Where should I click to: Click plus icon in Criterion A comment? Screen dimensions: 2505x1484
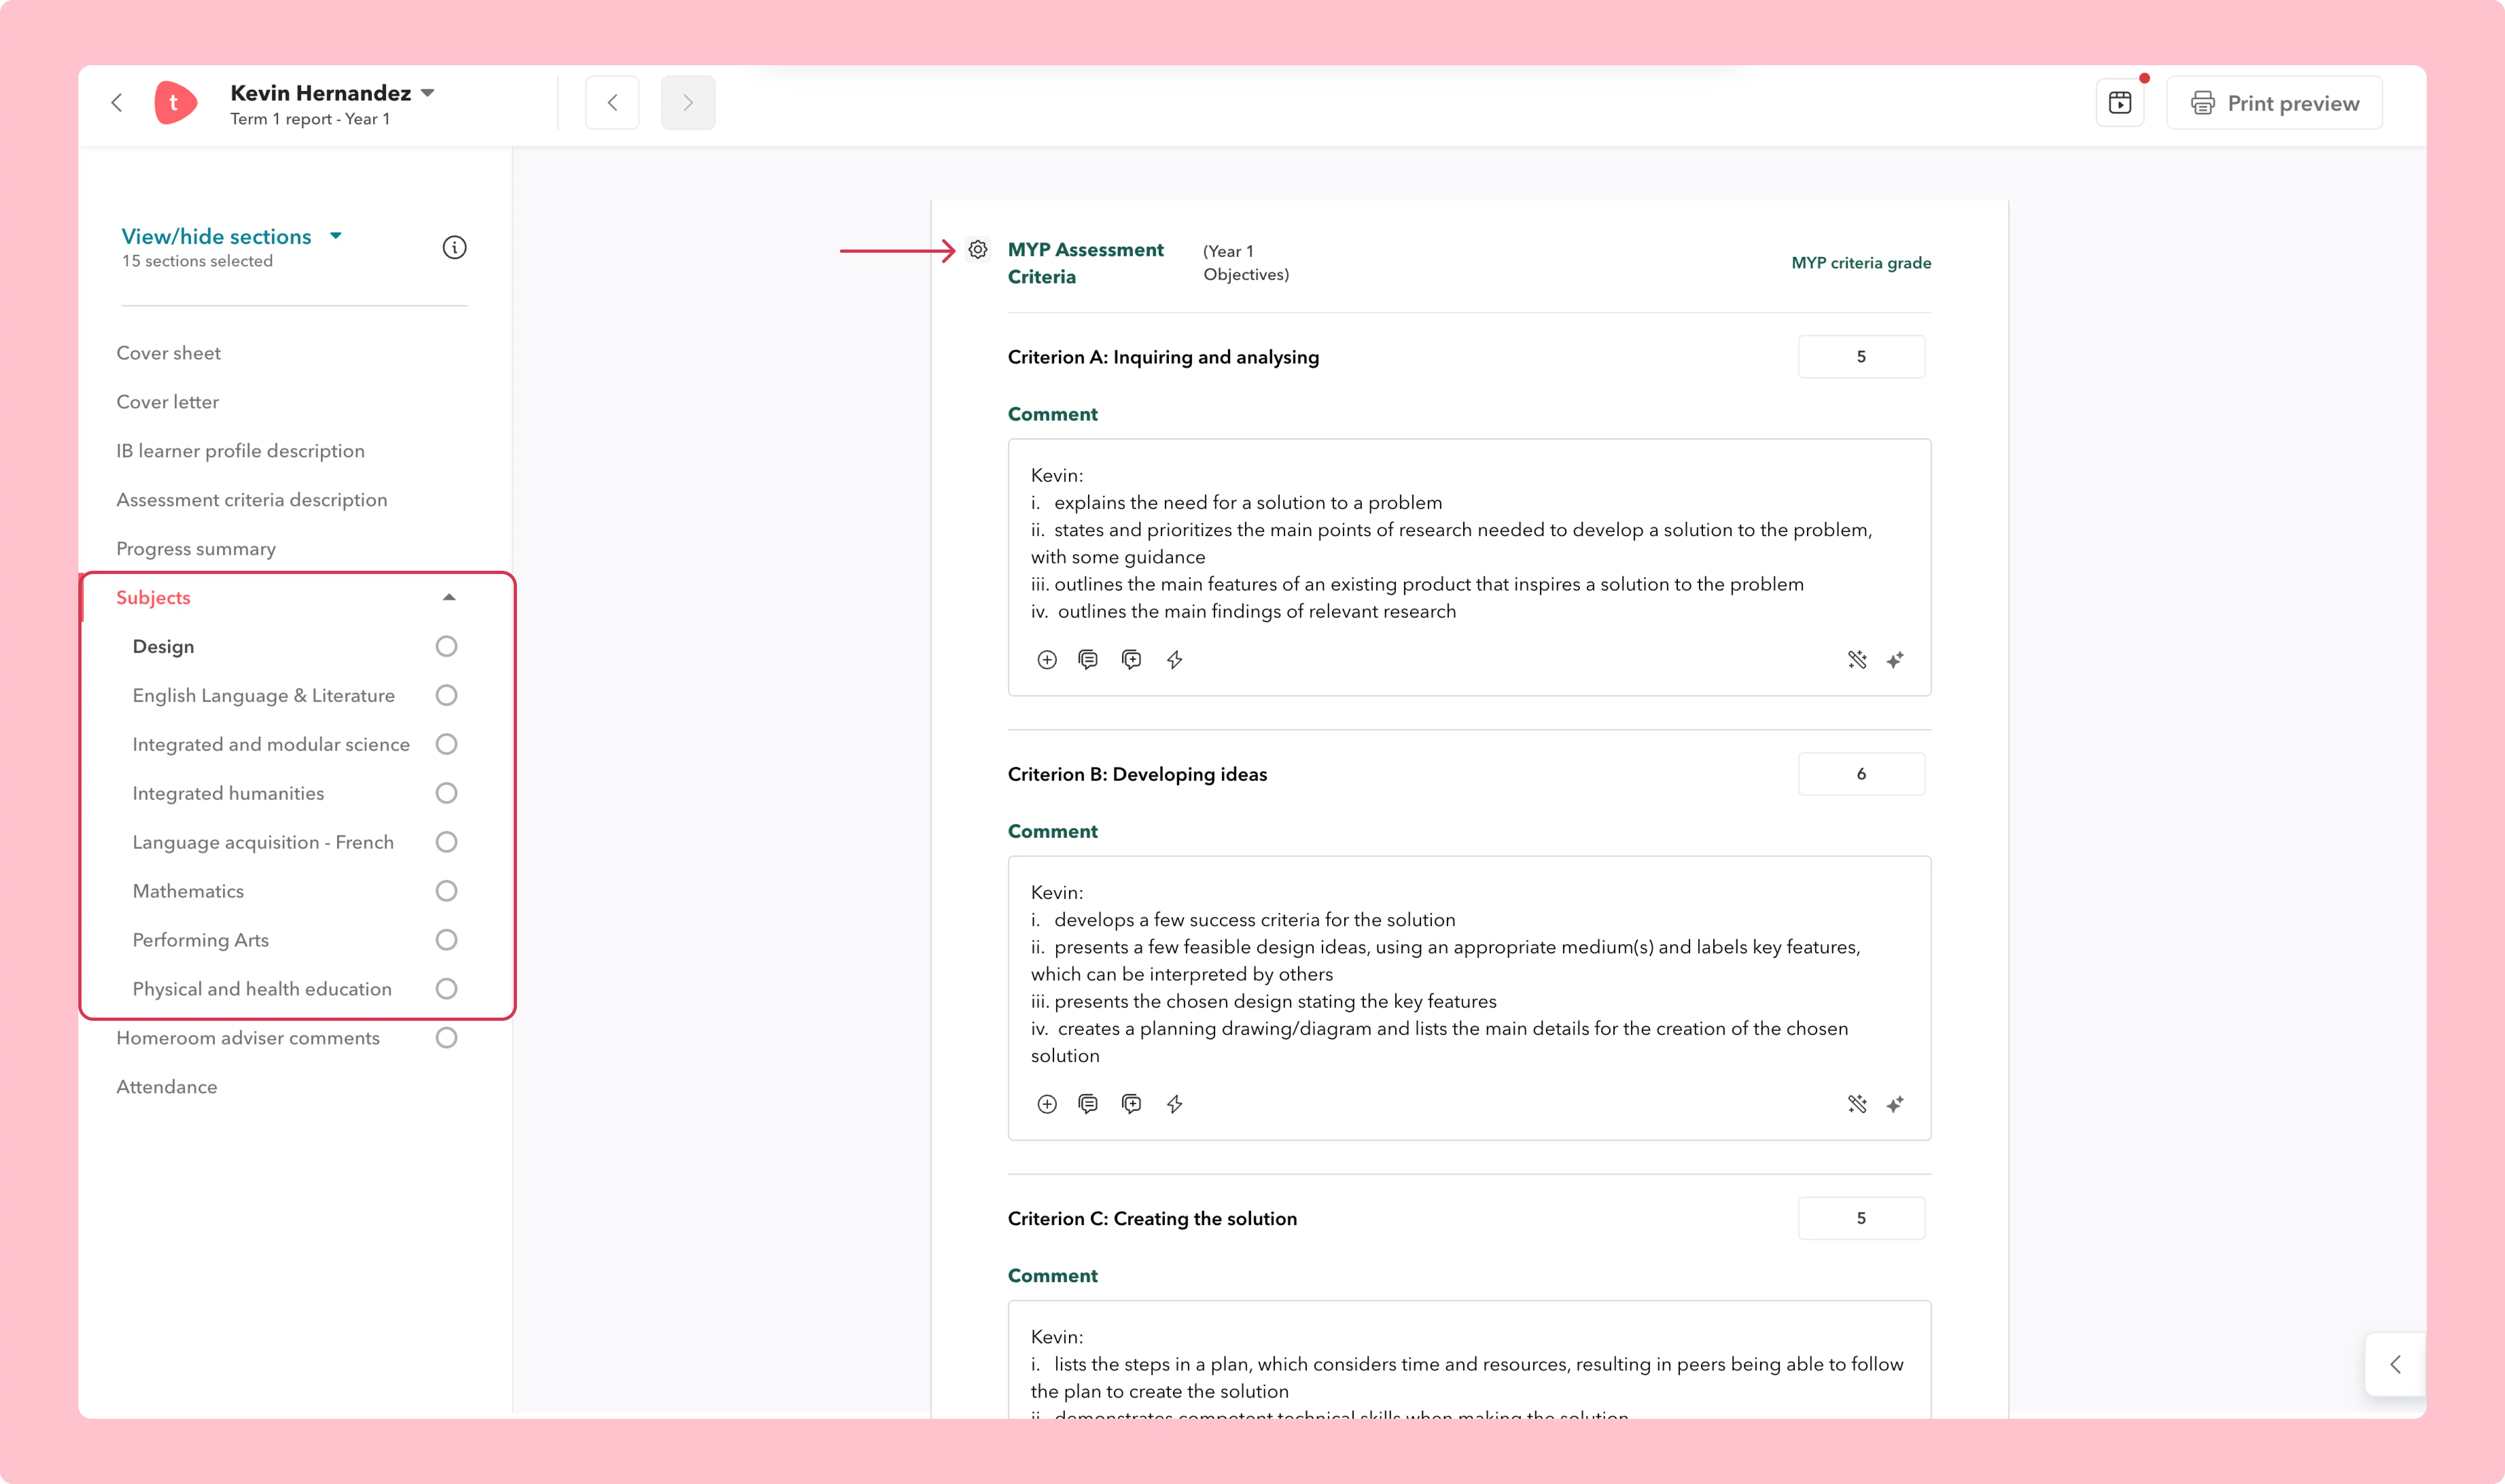click(1047, 660)
